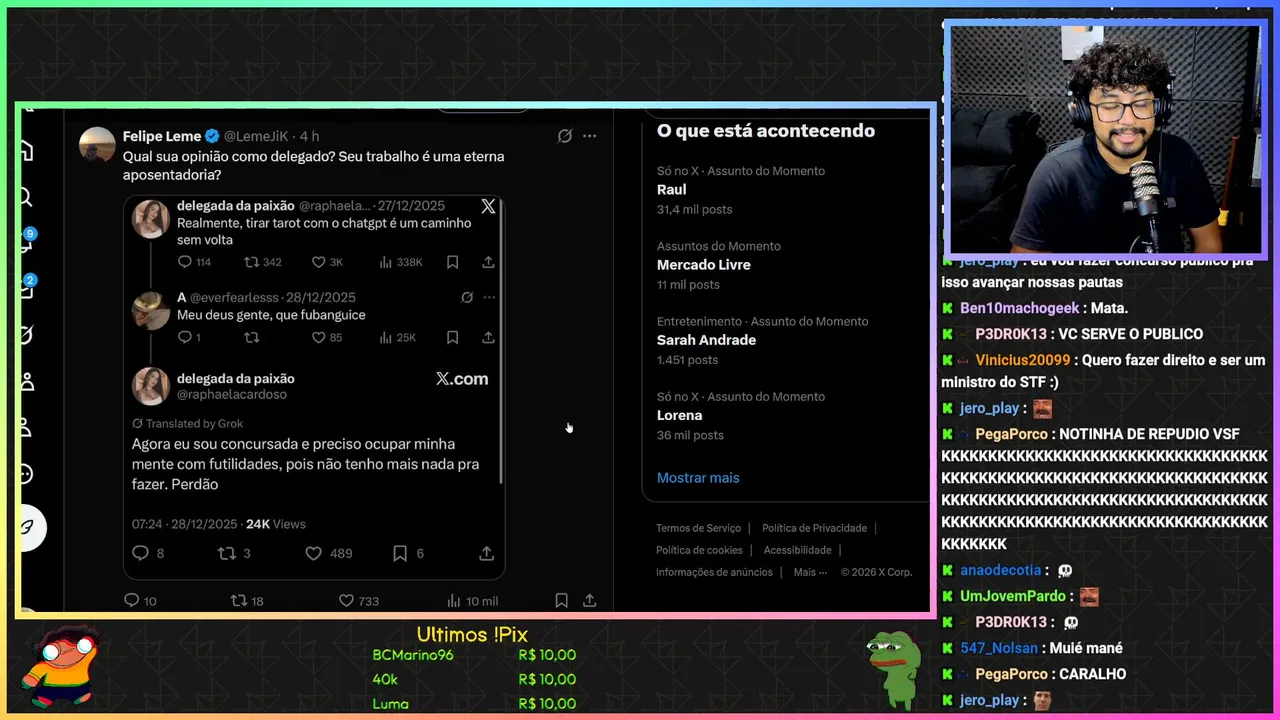1280x720 pixels.
Task: Click Grok explain icon on Felipe Leme's post
Action: (x=565, y=136)
